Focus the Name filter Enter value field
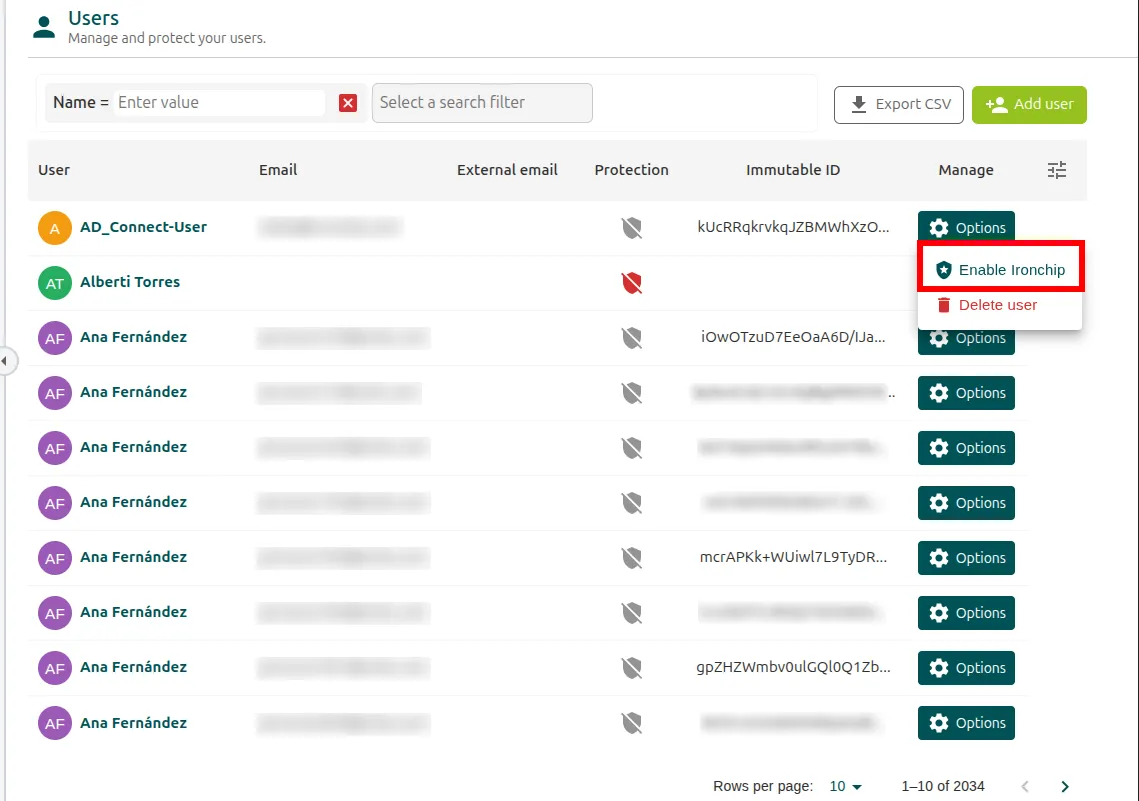The image size is (1139, 801). pos(219,103)
